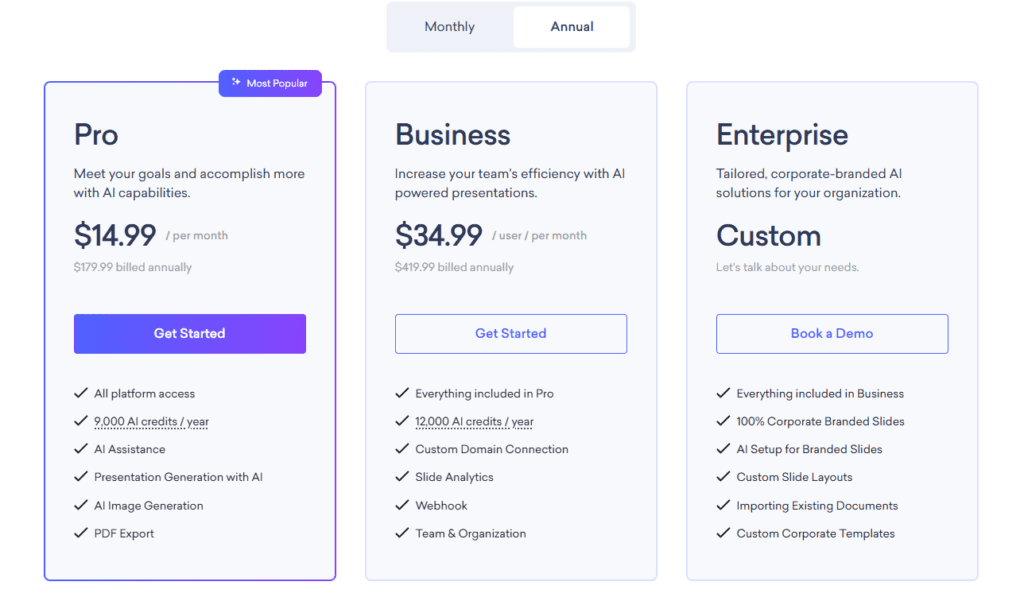Click the Most Popular badge
1024x601 pixels.
coord(271,83)
